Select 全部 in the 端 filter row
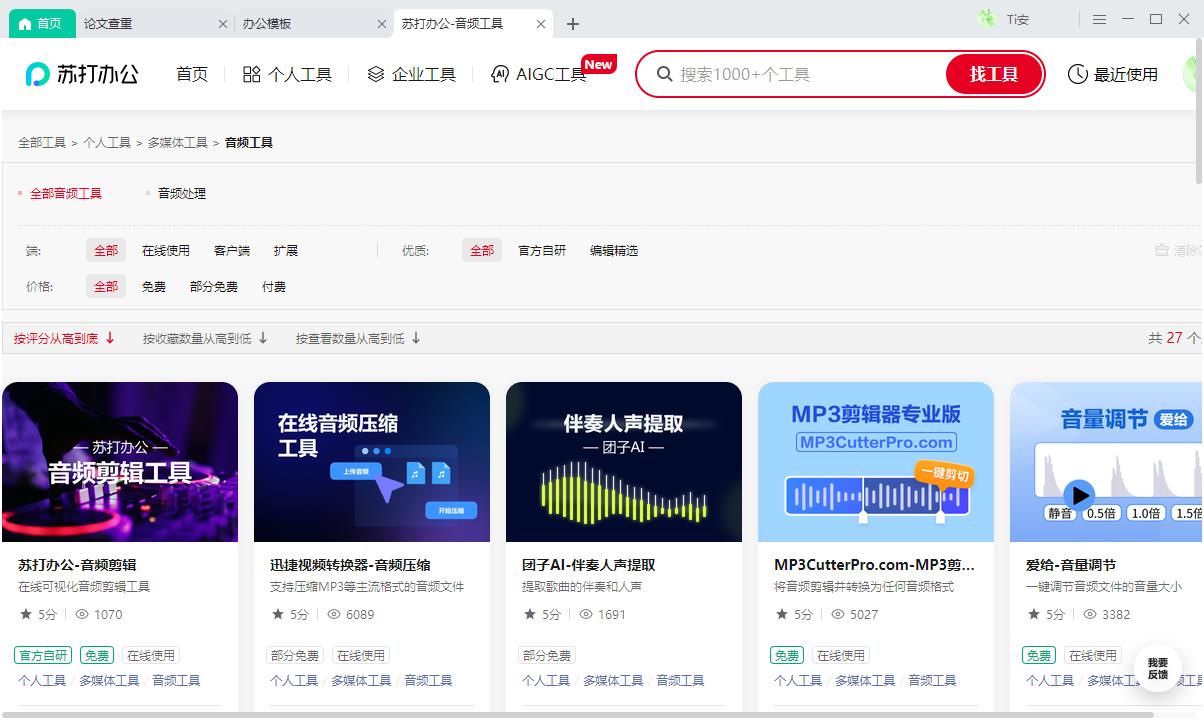The width and height of the screenshot is (1204, 720). (x=106, y=251)
